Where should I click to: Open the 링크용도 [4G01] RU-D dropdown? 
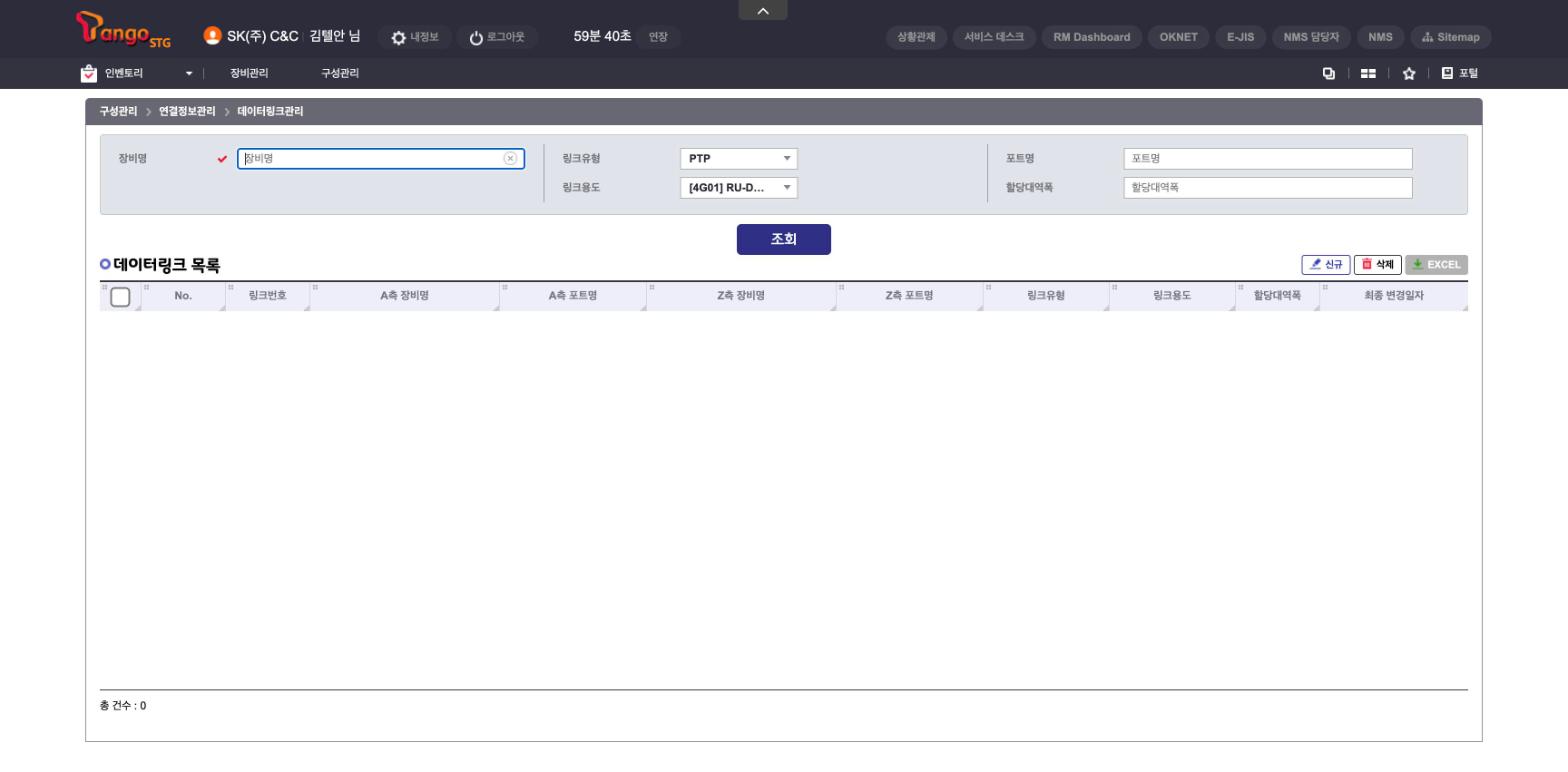739,187
